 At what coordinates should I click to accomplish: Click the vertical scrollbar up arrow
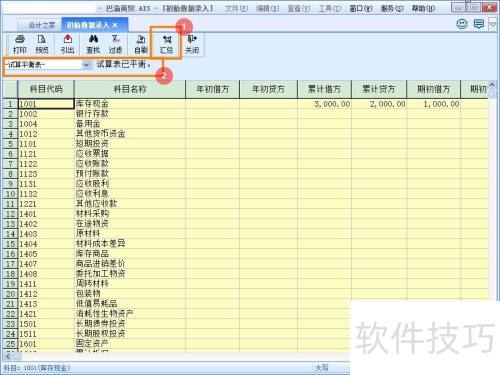(x=492, y=85)
